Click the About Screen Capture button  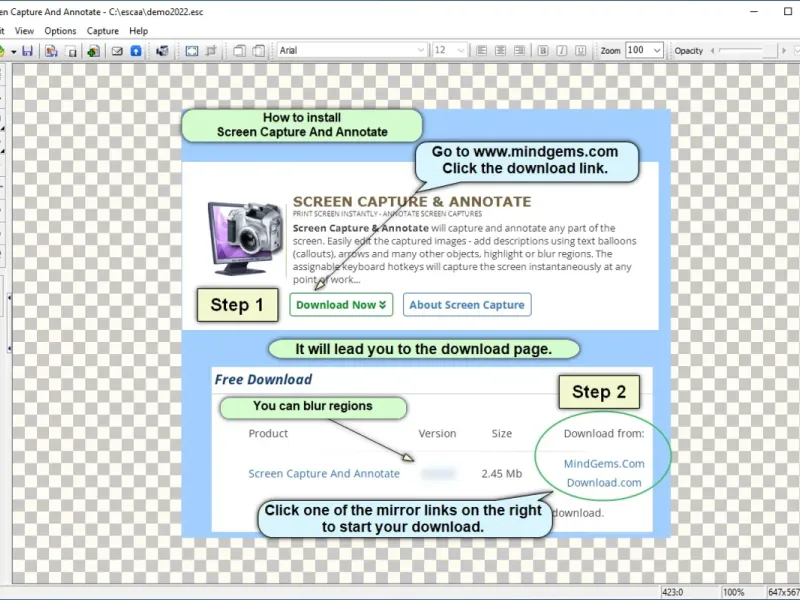pos(467,305)
